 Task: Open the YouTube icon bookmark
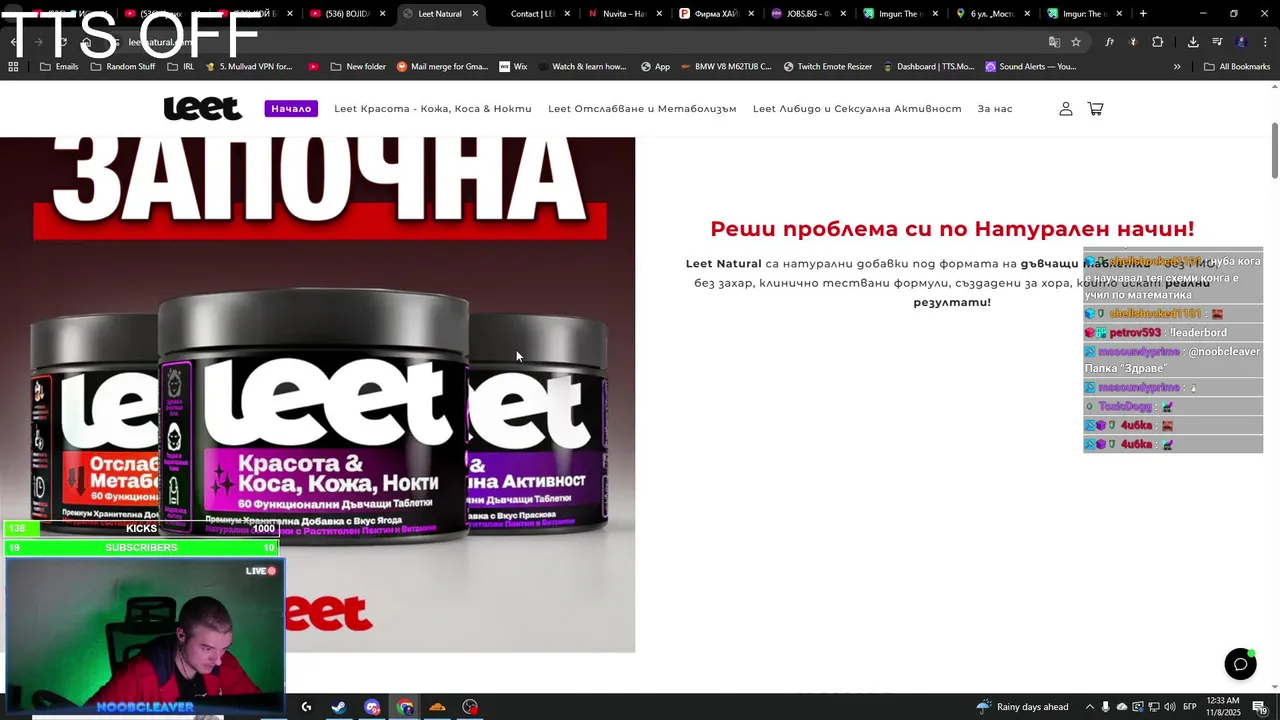pyautogui.click(x=314, y=67)
